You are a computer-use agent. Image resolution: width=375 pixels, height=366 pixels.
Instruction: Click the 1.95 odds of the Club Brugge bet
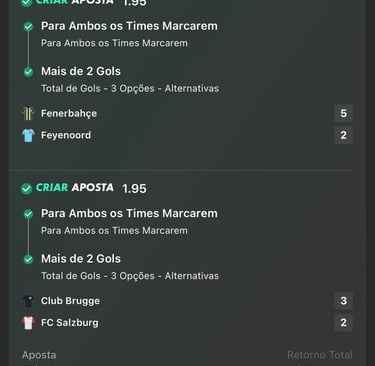[x=134, y=189]
